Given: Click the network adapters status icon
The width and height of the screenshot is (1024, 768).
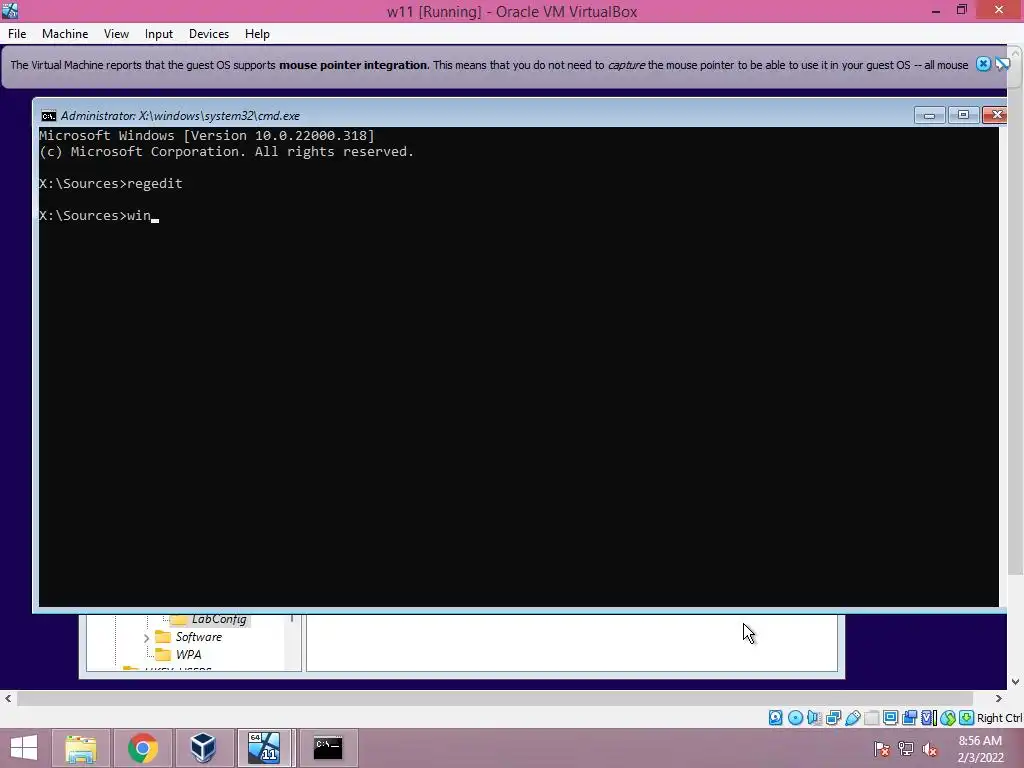Looking at the screenshot, I should click(833, 718).
